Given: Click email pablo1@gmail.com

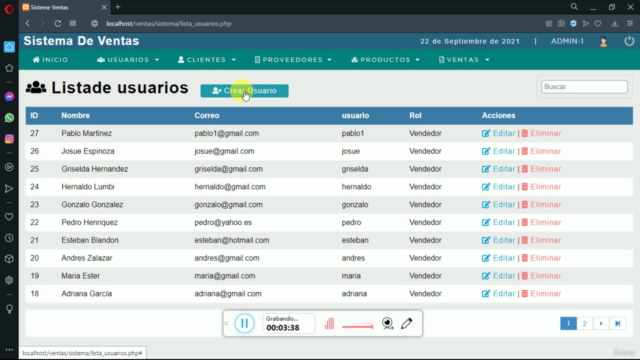Looking at the screenshot, I should [227, 133].
